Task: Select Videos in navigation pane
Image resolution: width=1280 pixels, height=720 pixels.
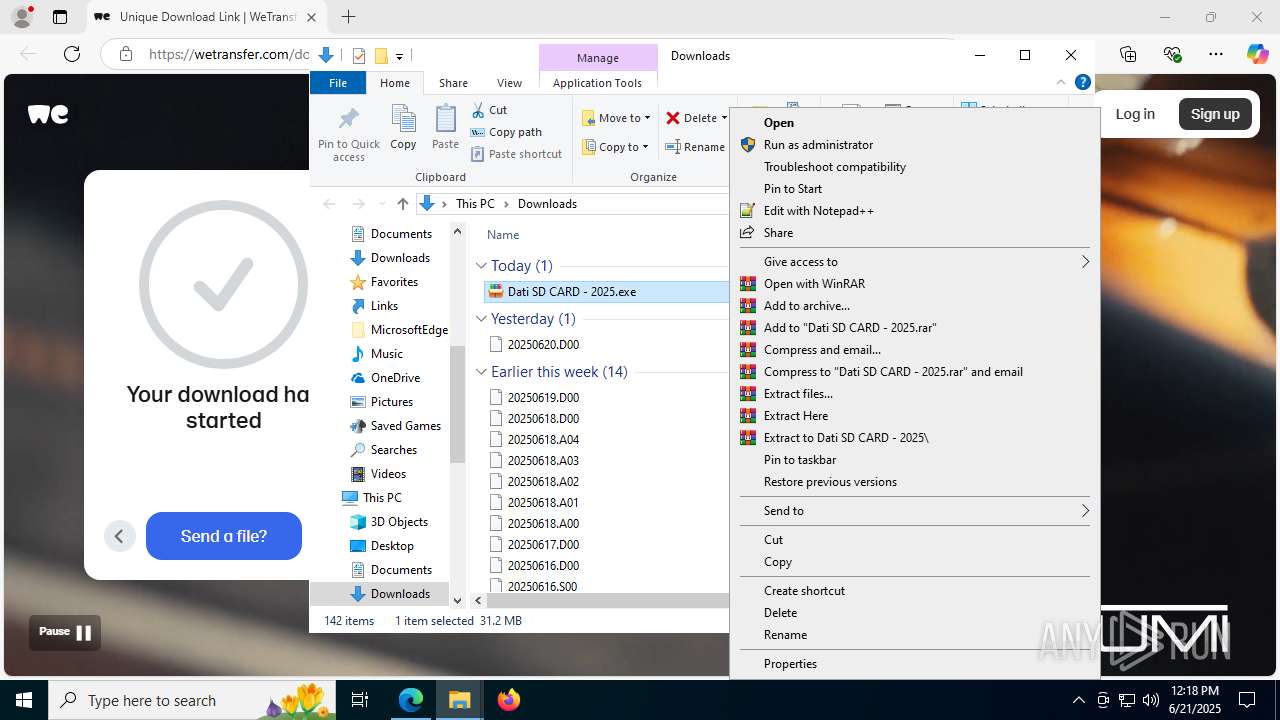Action: coord(388,474)
